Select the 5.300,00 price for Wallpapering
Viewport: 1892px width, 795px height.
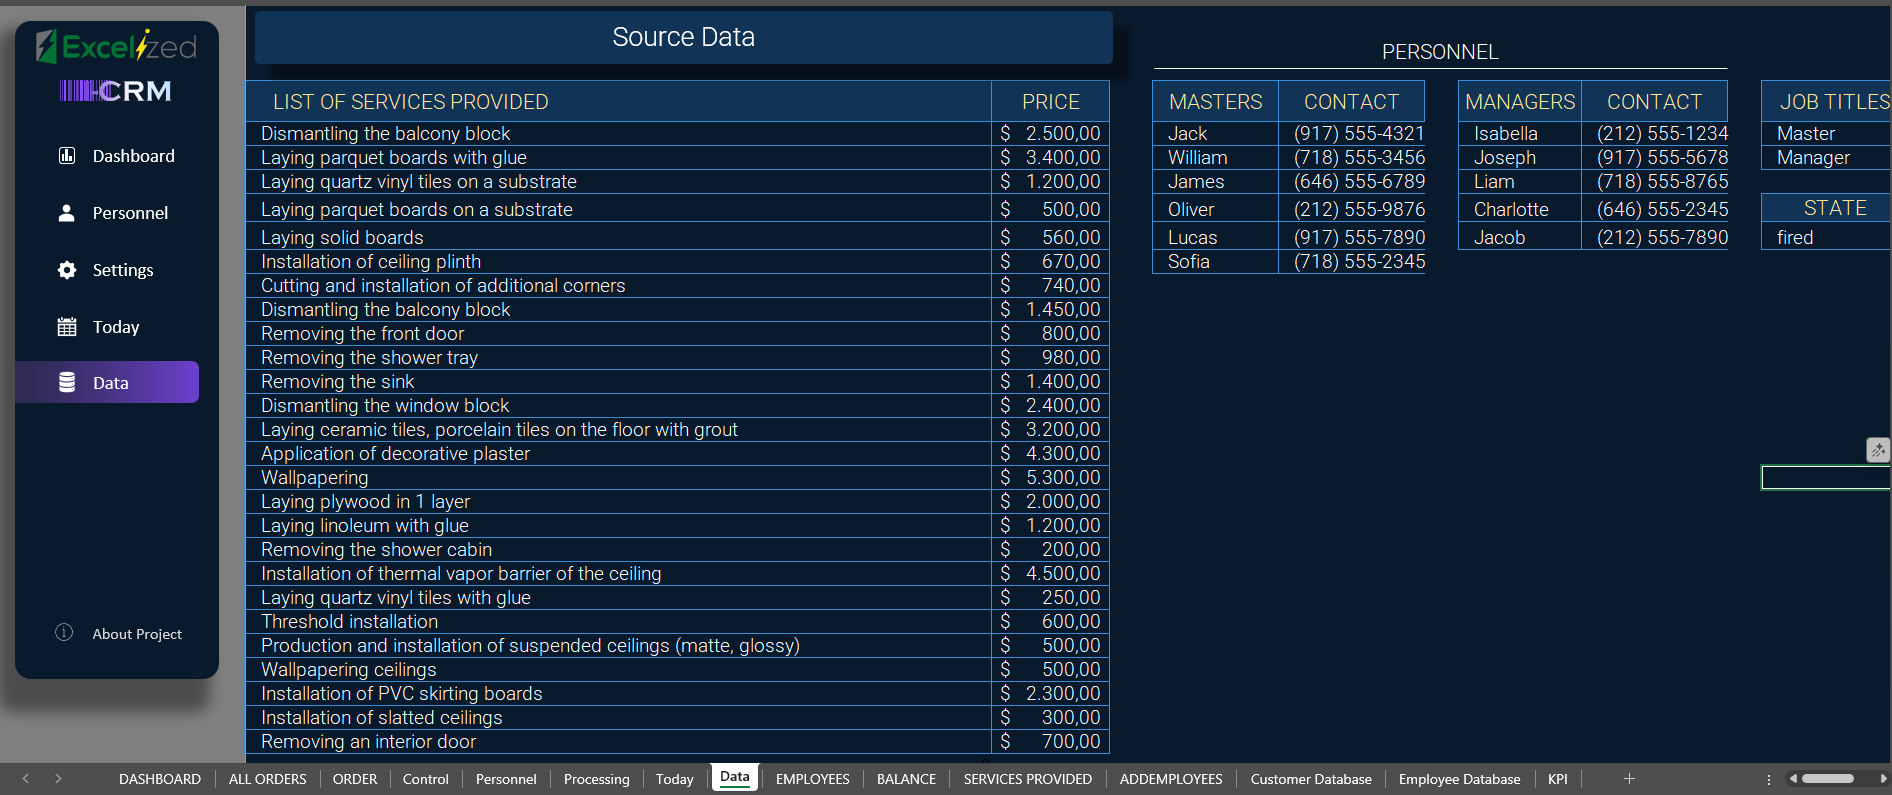[x=1051, y=478]
